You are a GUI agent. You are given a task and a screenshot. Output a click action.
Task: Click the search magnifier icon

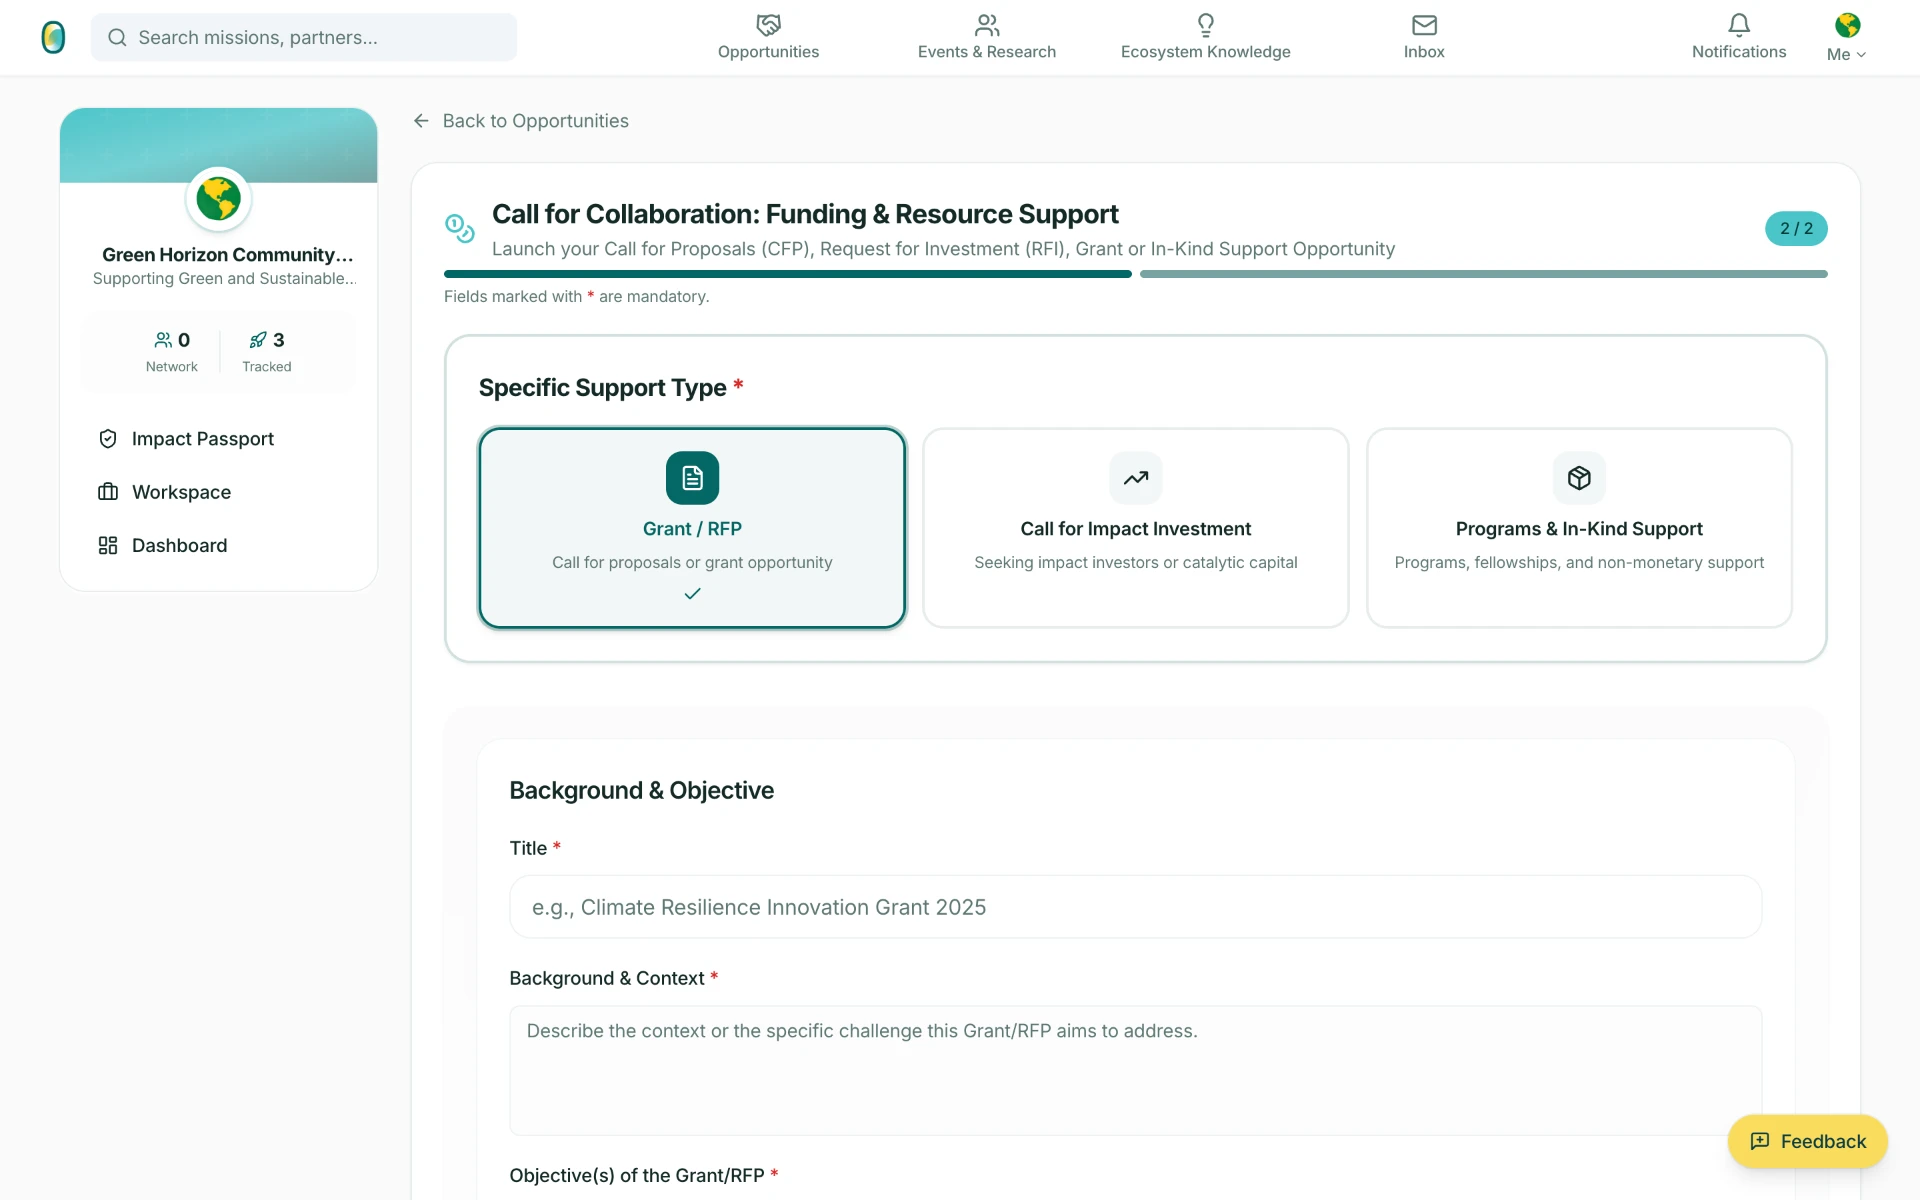(x=117, y=38)
